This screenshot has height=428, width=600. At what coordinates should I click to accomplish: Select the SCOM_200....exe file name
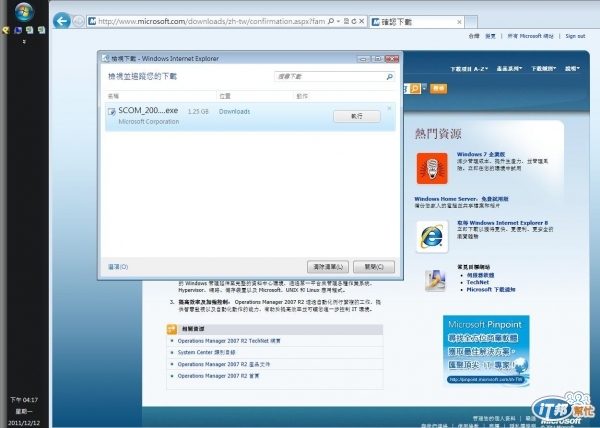tap(148, 110)
